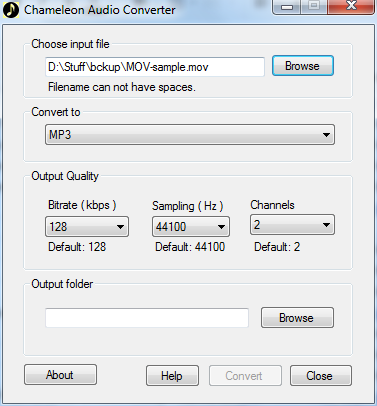The width and height of the screenshot is (377, 406).
Task: Click the disabled maximize window button
Action: [x=314, y=7]
